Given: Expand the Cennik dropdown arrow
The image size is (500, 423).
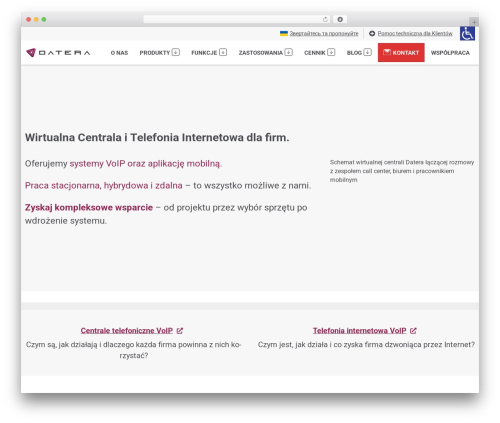Looking at the screenshot, I should 331,52.
